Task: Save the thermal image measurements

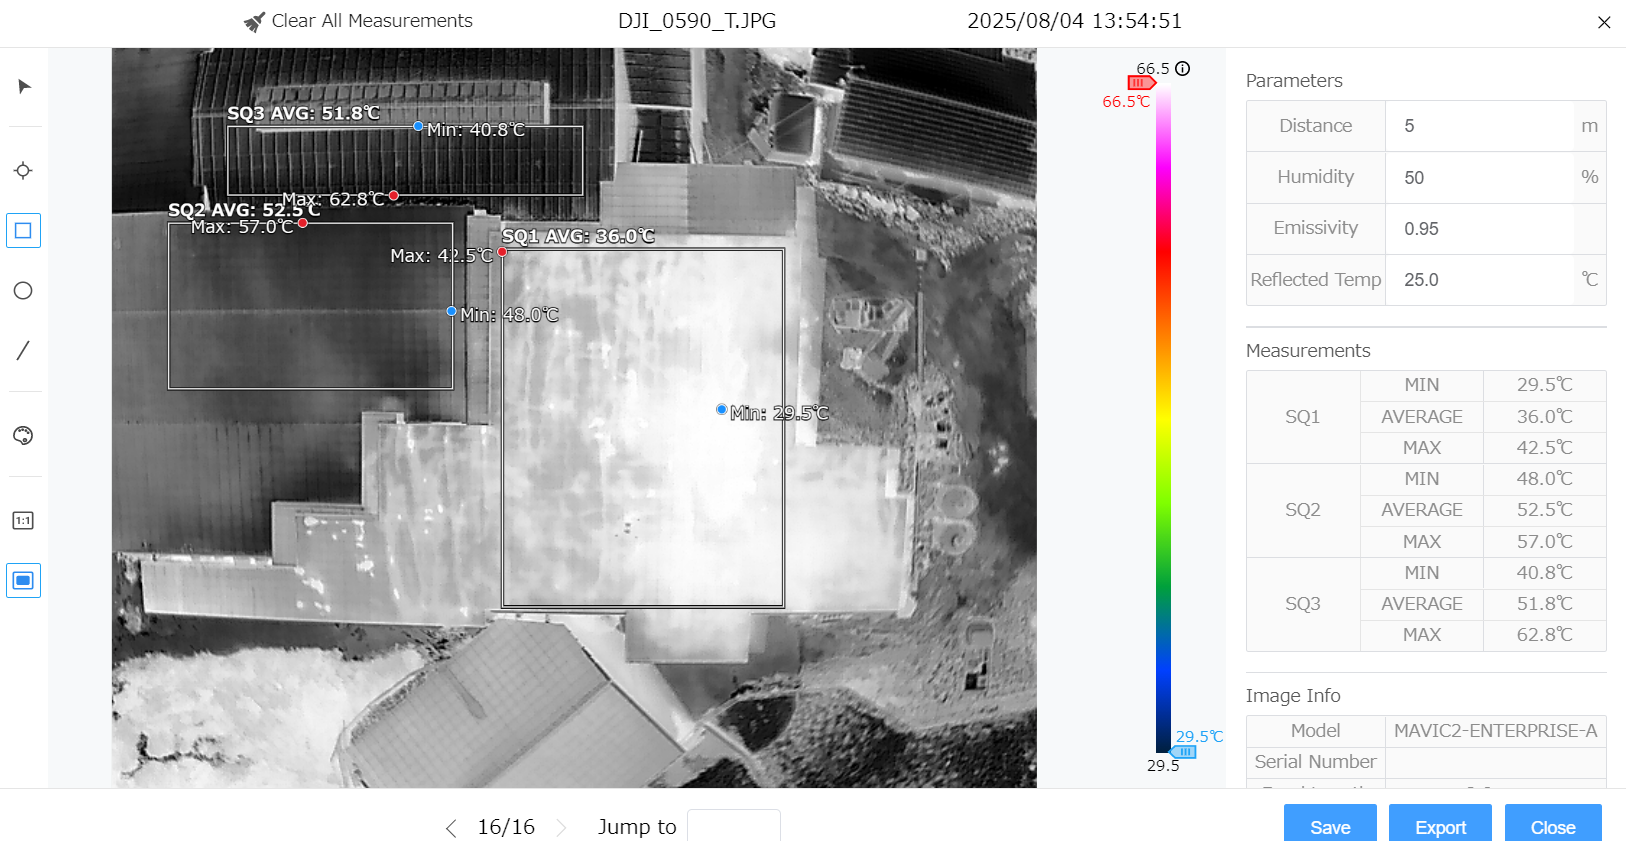Action: [1330, 826]
